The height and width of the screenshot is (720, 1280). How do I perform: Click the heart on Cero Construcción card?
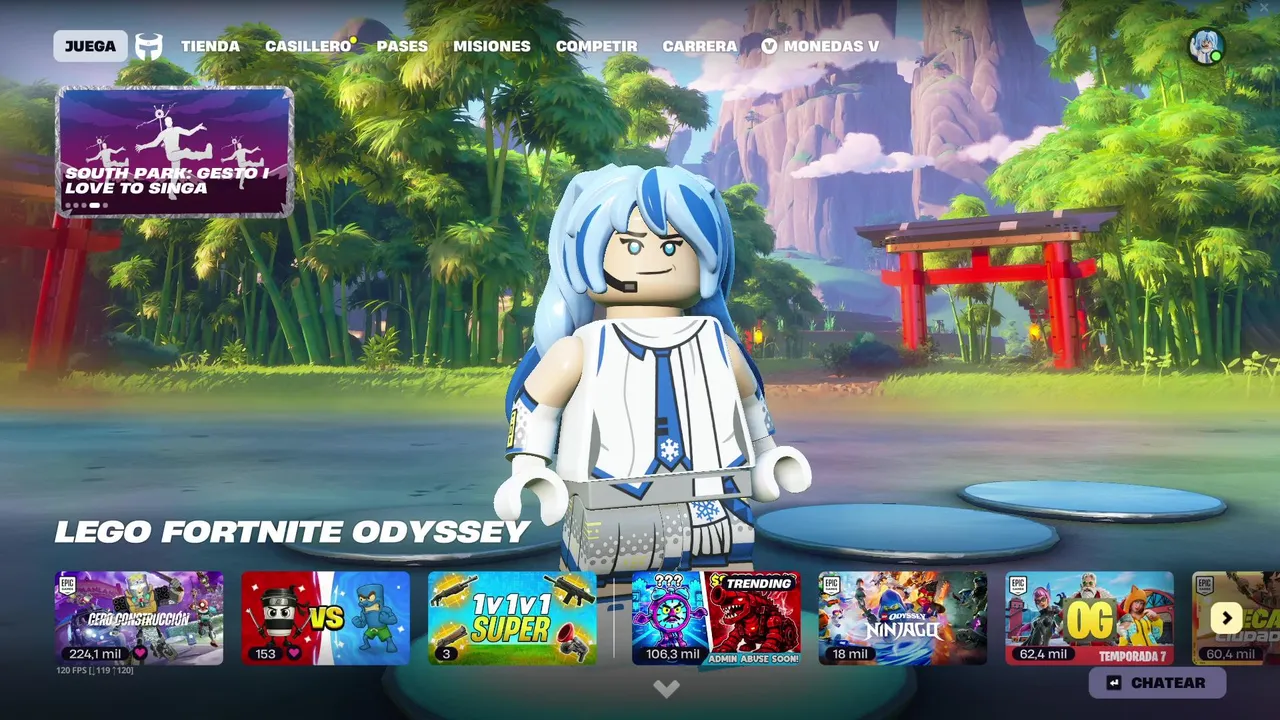(x=140, y=654)
